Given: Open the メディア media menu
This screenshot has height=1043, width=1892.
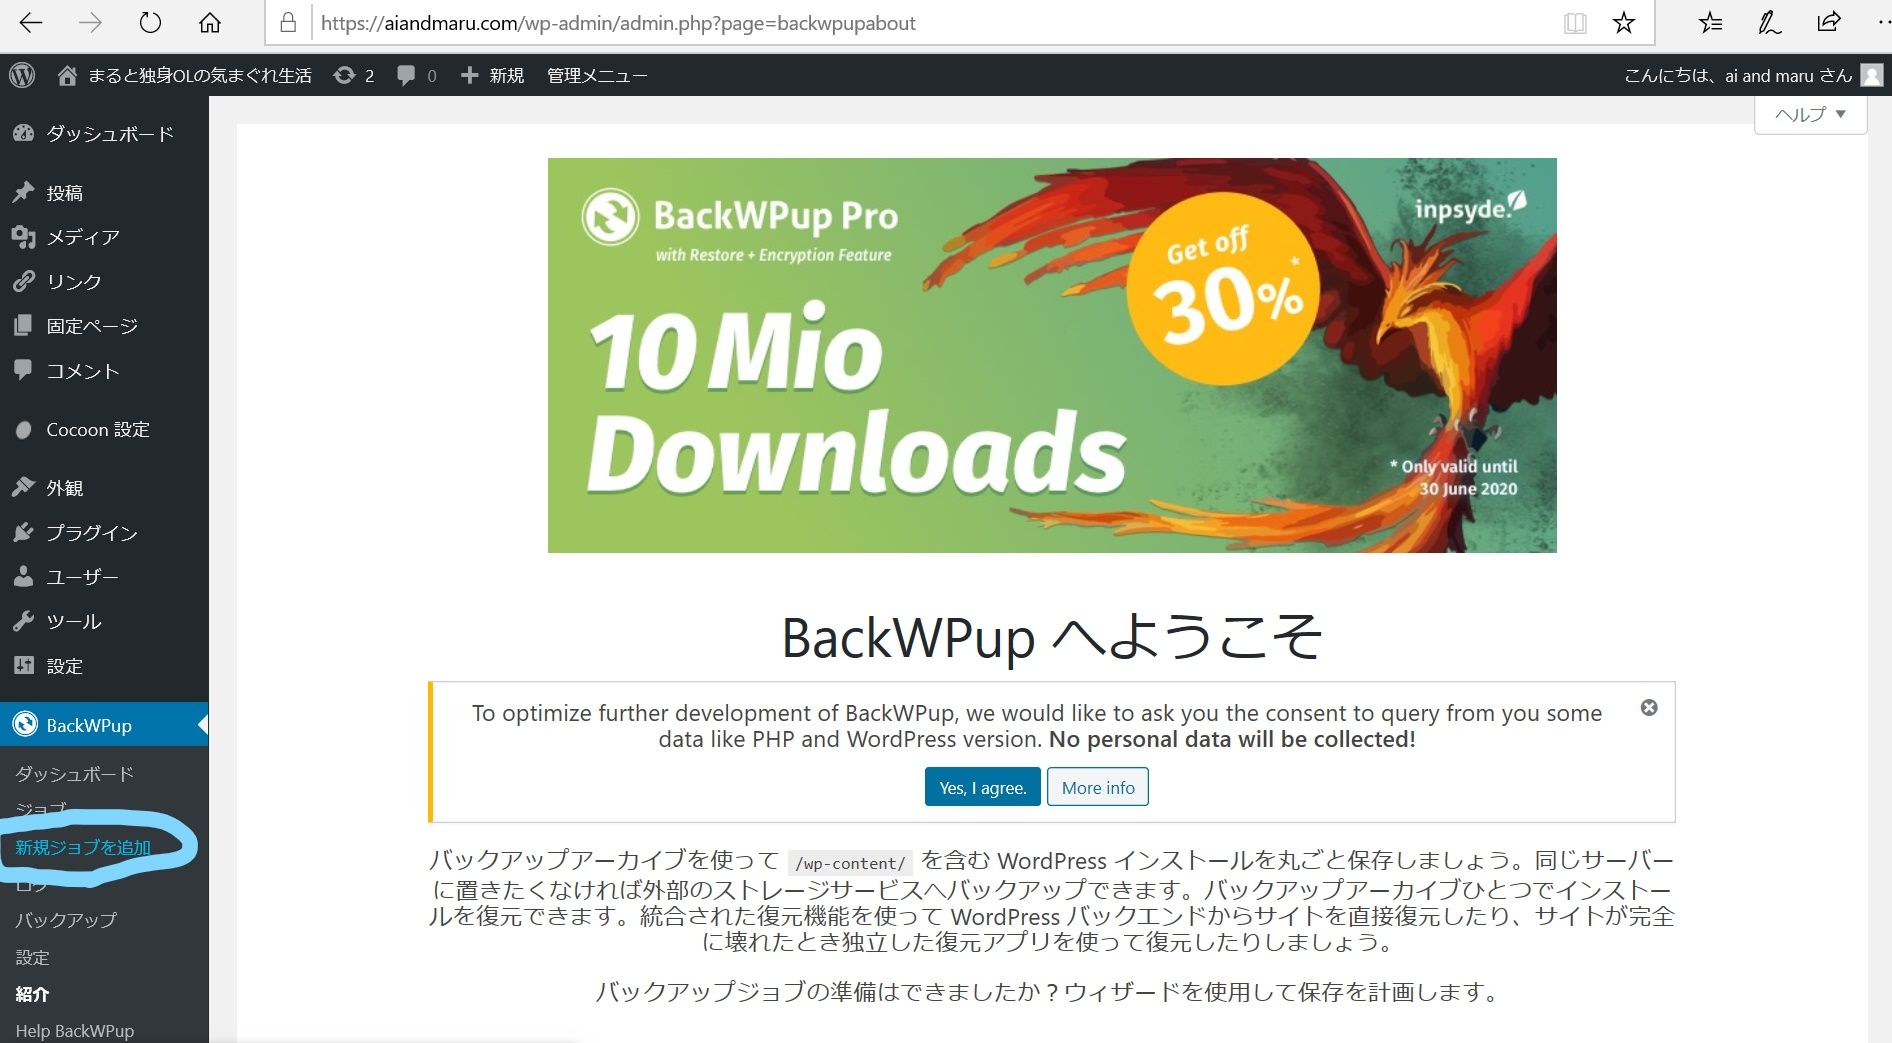Looking at the screenshot, I should click(x=104, y=237).
